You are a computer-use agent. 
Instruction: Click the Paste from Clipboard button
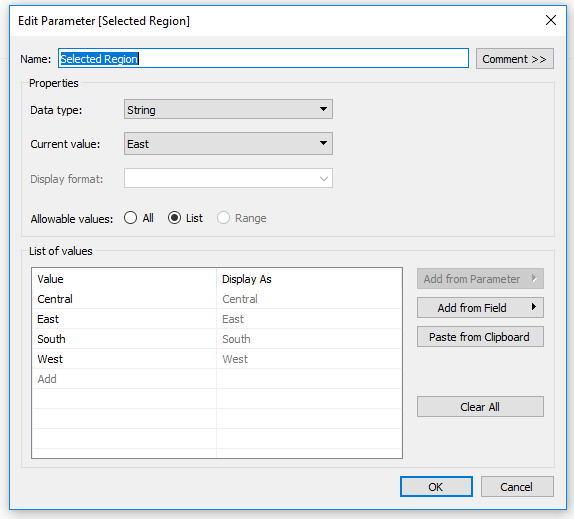(480, 337)
